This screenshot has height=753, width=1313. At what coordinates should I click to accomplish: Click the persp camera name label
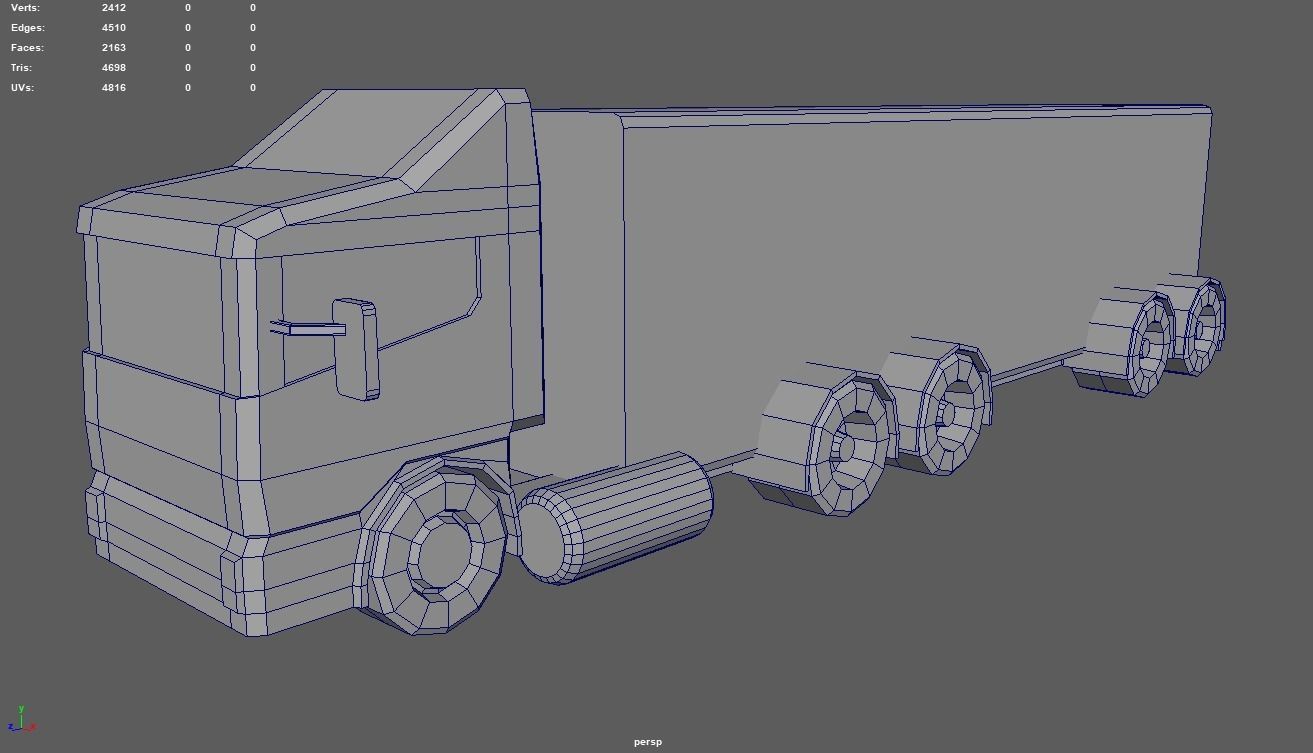click(648, 742)
